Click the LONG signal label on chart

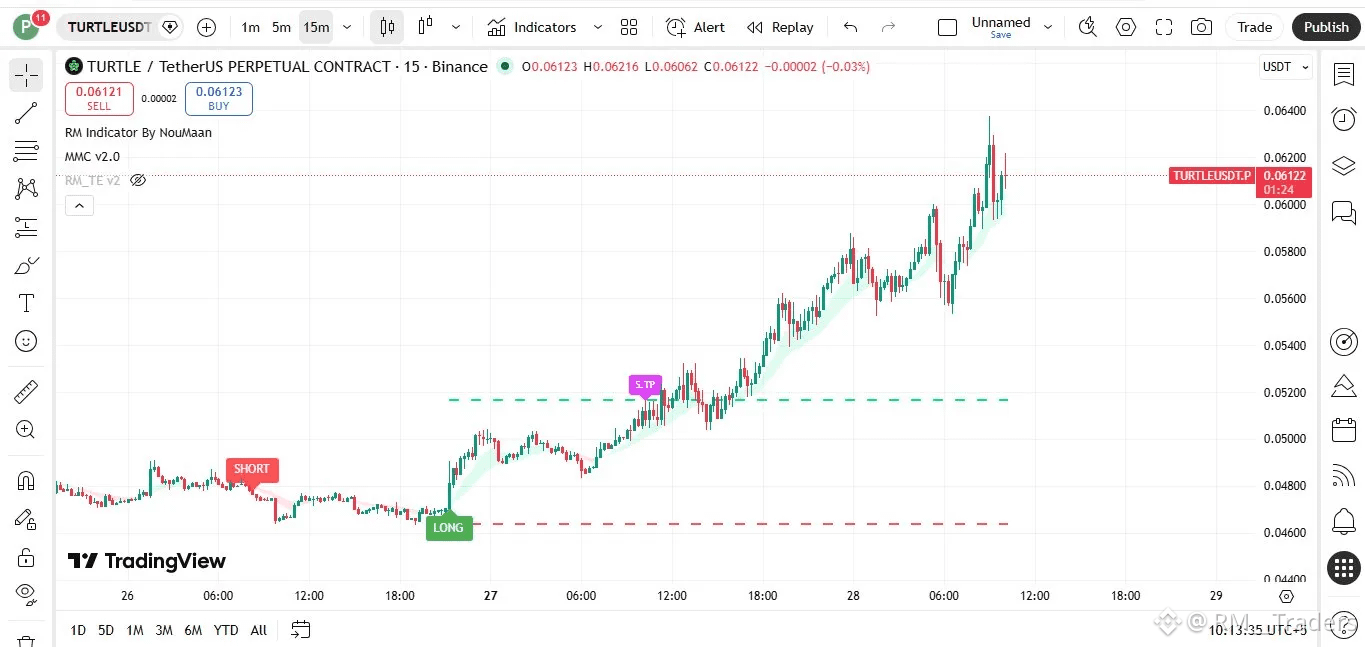tap(449, 527)
